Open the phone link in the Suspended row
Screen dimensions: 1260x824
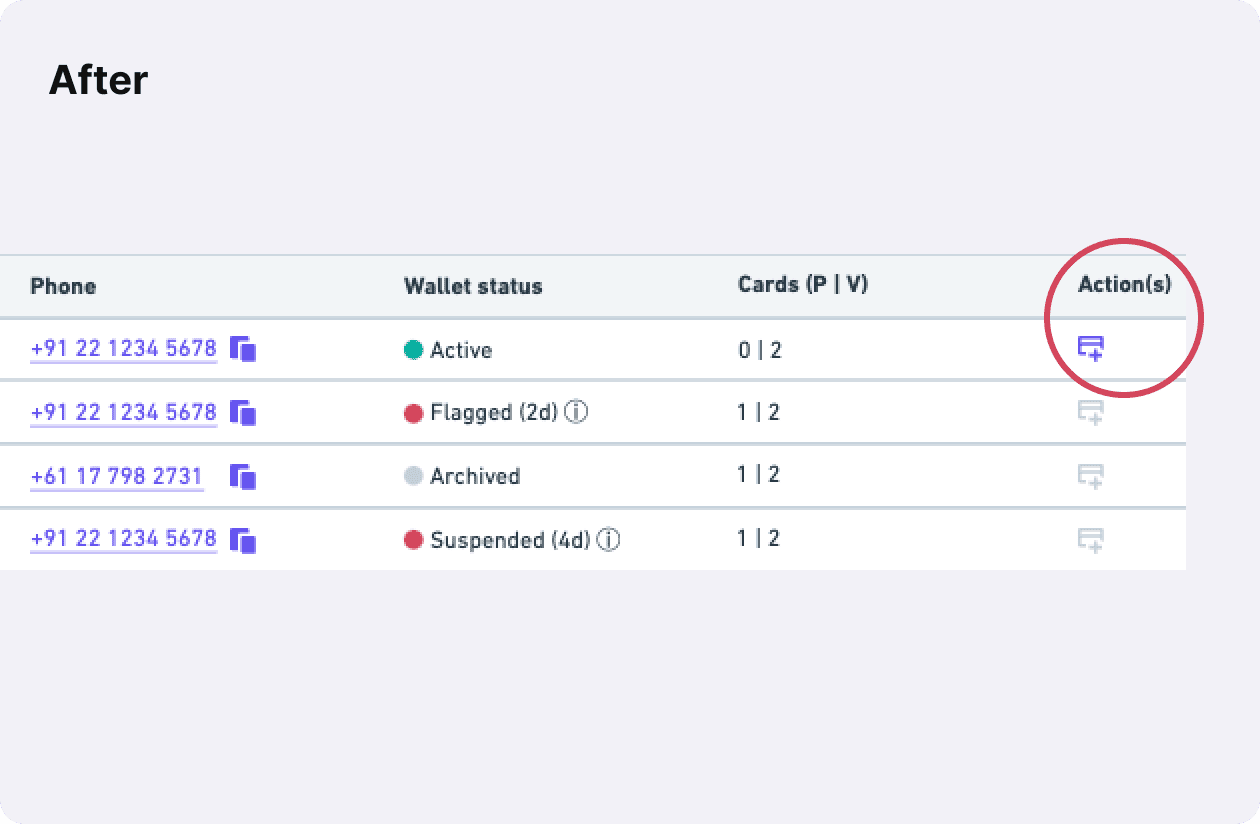tap(124, 539)
